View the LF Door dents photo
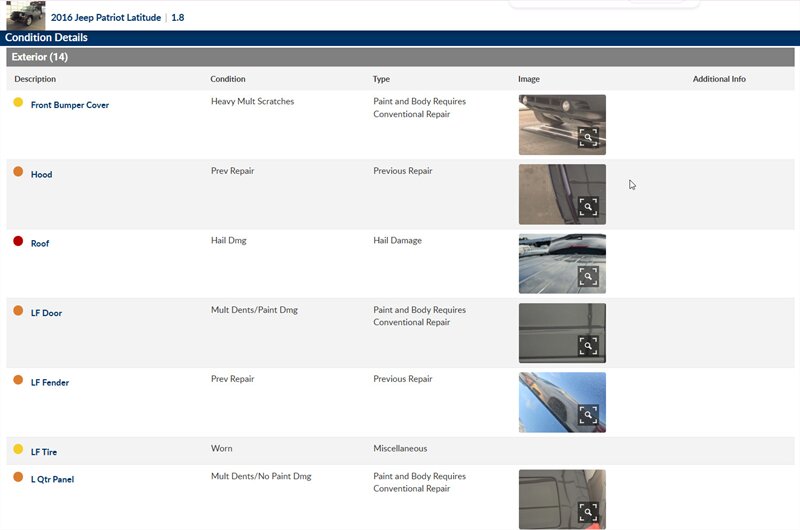800x530 pixels. (562, 333)
